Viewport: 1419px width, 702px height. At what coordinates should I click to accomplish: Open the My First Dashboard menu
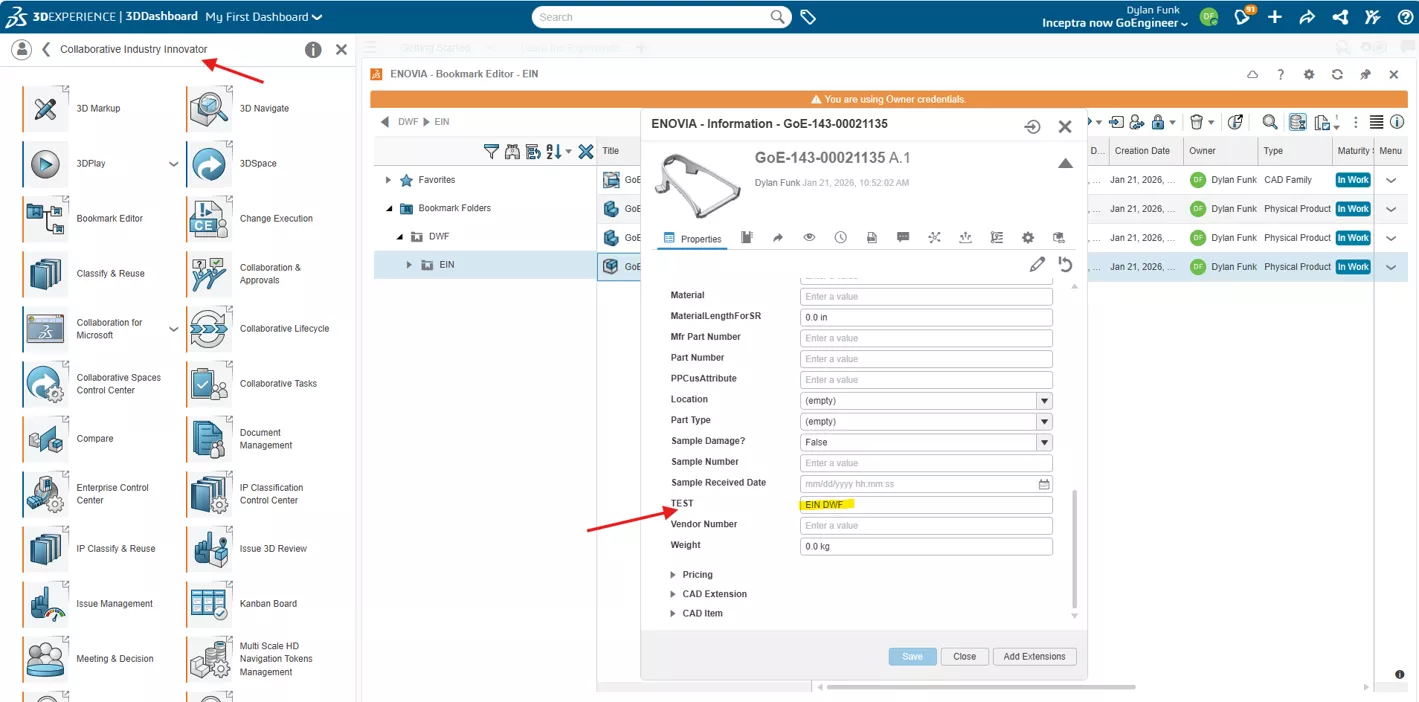pos(264,17)
